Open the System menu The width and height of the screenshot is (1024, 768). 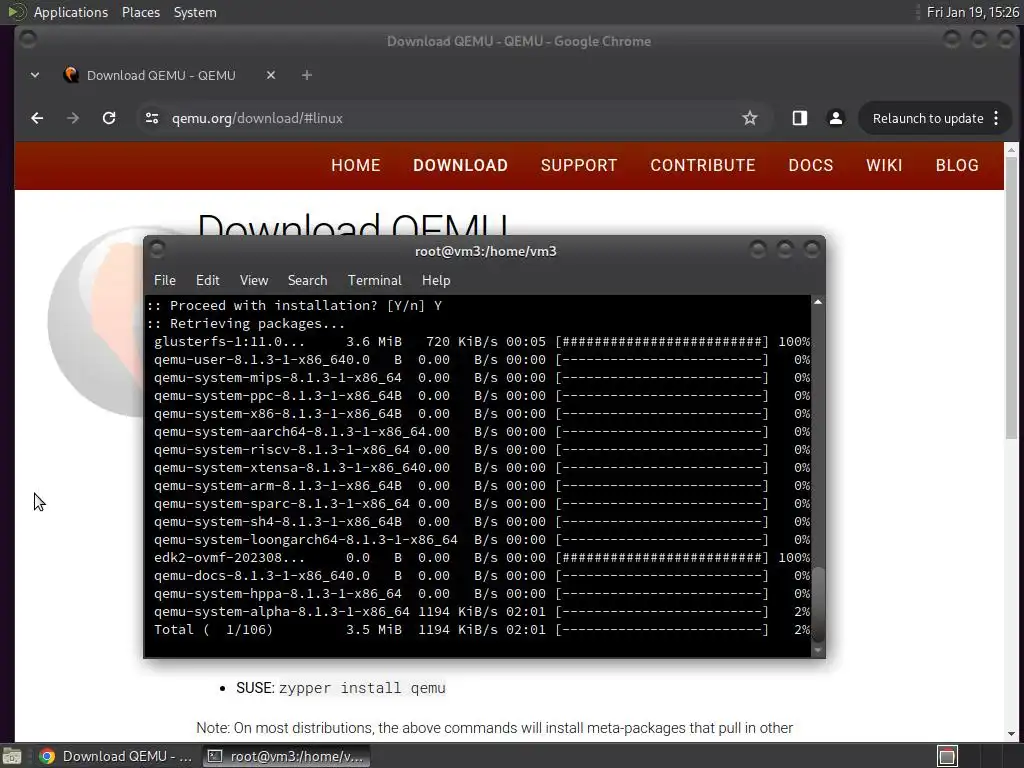point(195,12)
